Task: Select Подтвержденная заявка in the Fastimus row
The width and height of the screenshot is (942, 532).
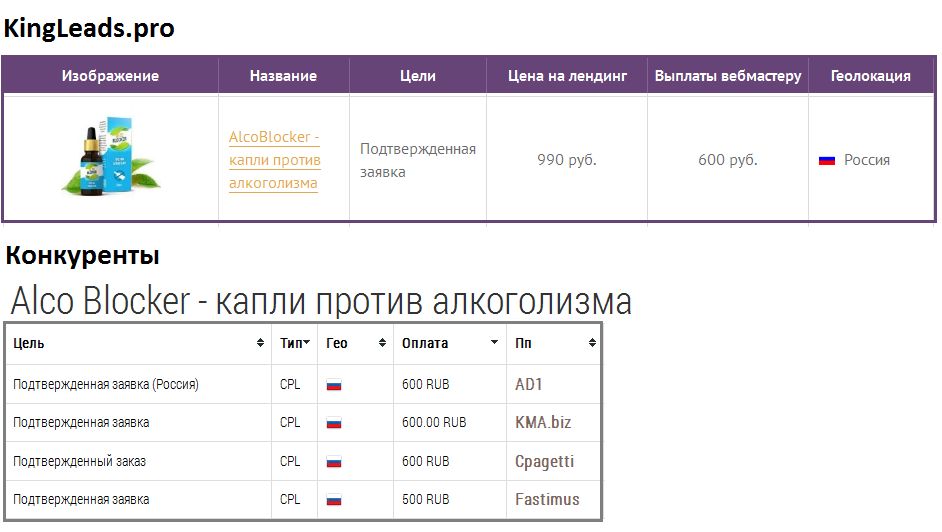Action: pyautogui.click(x=81, y=500)
